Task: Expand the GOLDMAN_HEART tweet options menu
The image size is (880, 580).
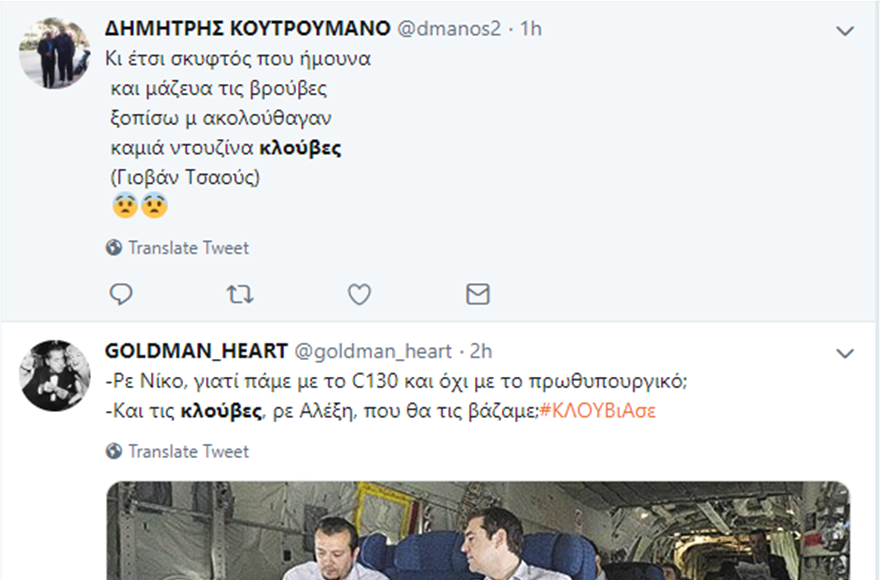Action: 845,353
